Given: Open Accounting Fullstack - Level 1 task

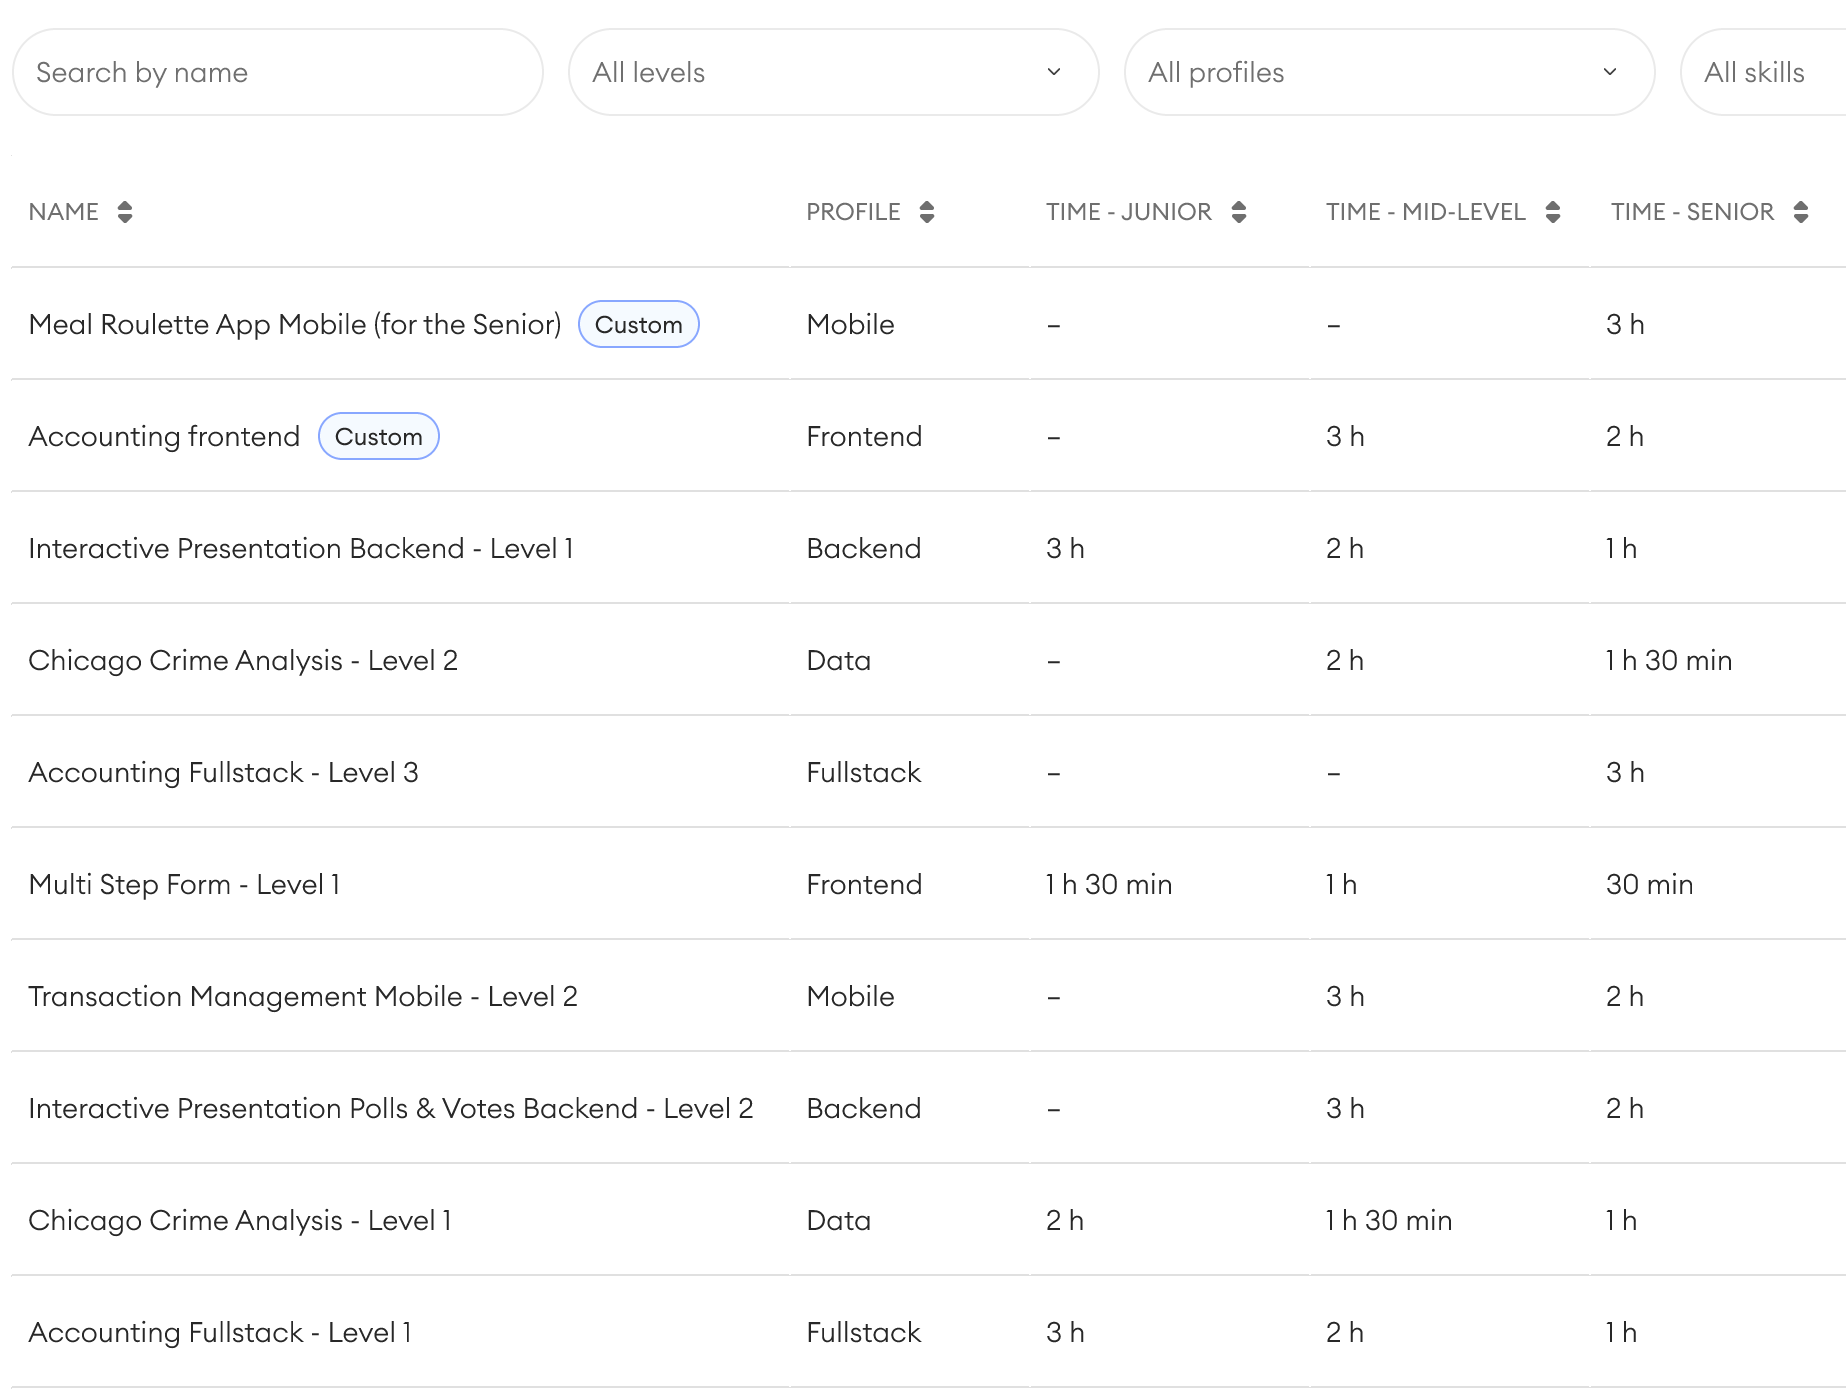Looking at the screenshot, I should click(220, 1333).
